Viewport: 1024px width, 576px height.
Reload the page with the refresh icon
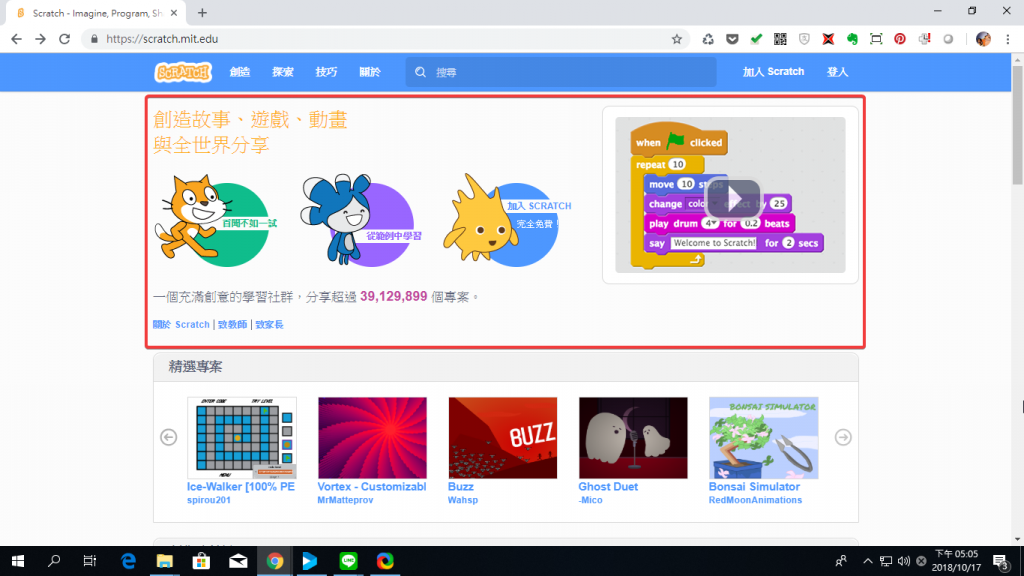tap(64, 39)
